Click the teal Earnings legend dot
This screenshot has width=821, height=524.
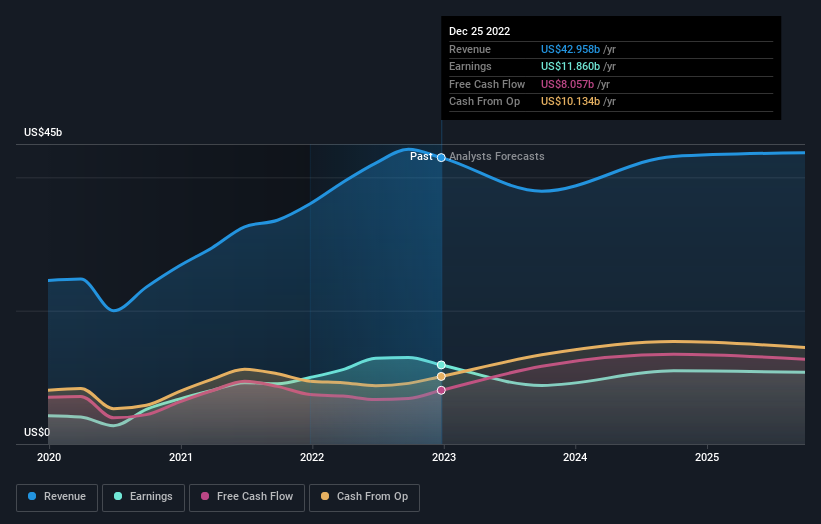[x=118, y=496]
